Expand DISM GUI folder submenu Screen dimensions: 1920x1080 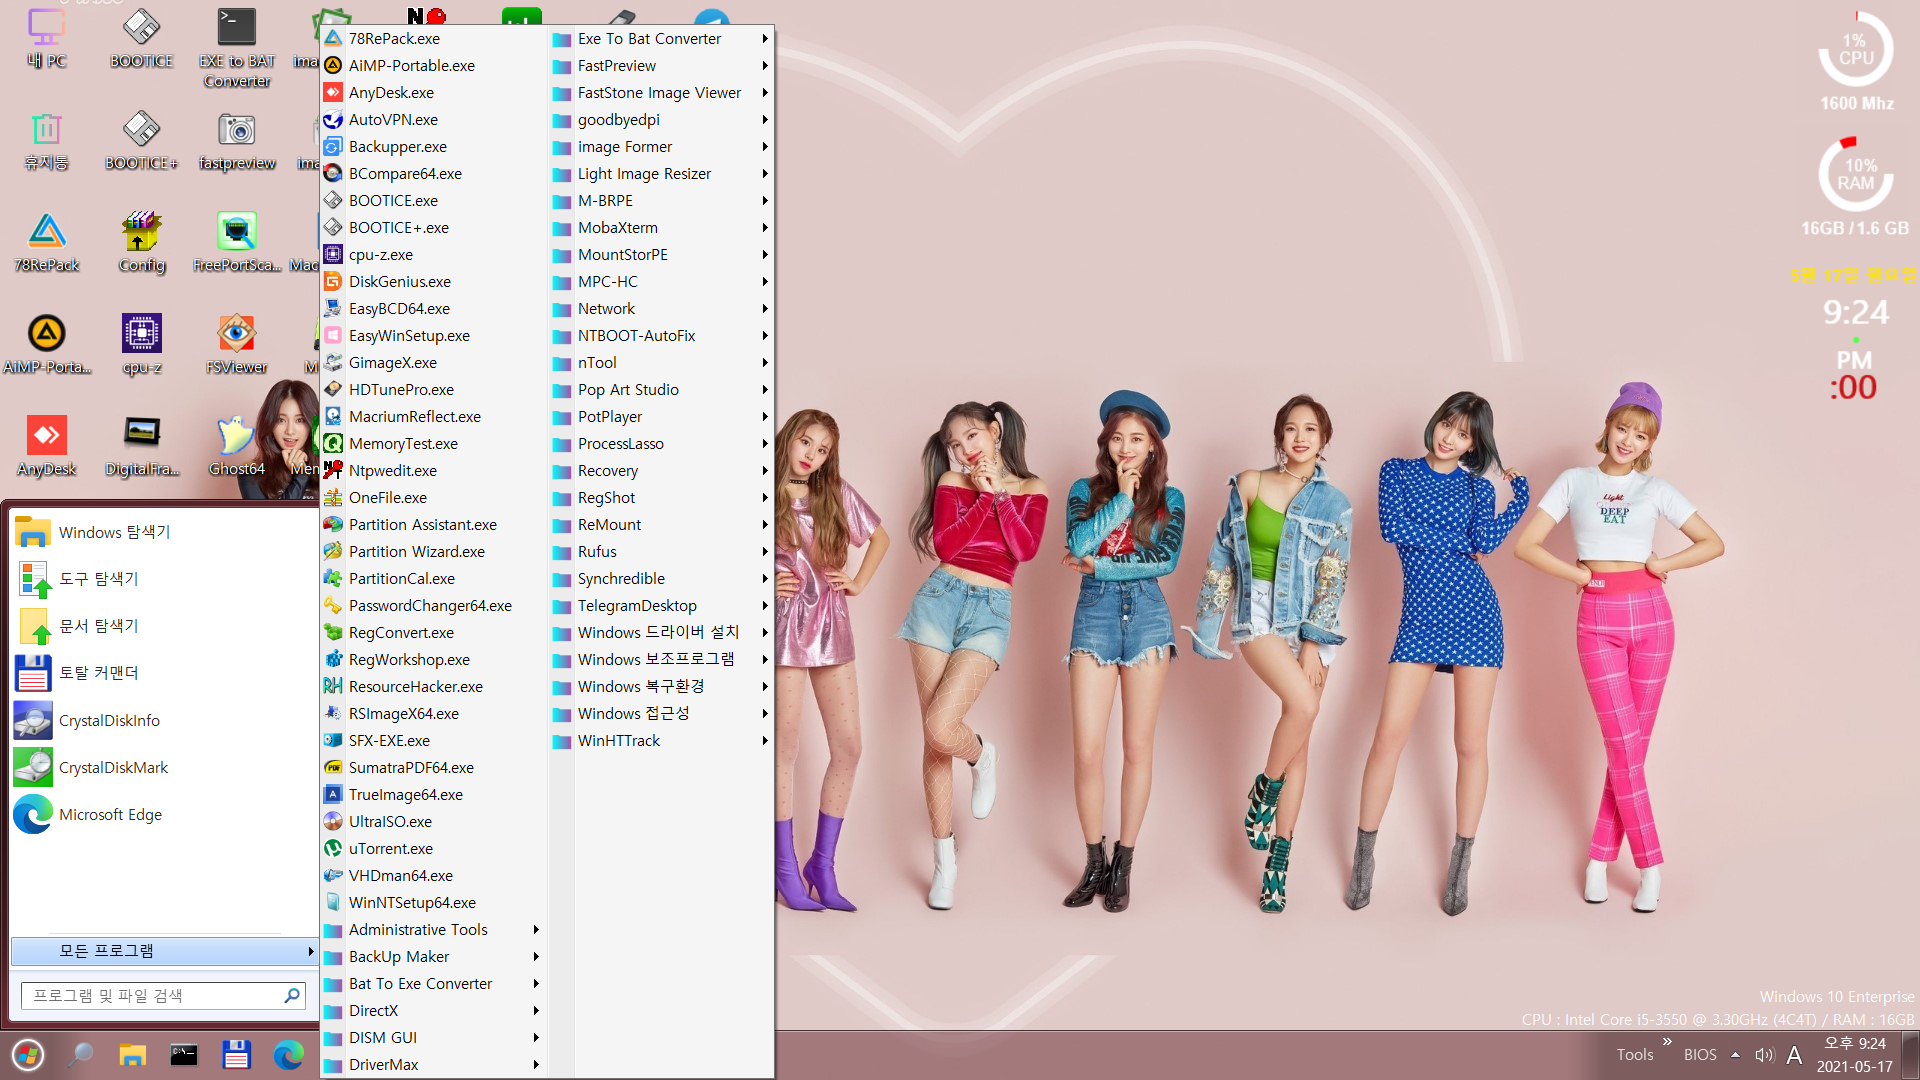click(x=434, y=1037)
